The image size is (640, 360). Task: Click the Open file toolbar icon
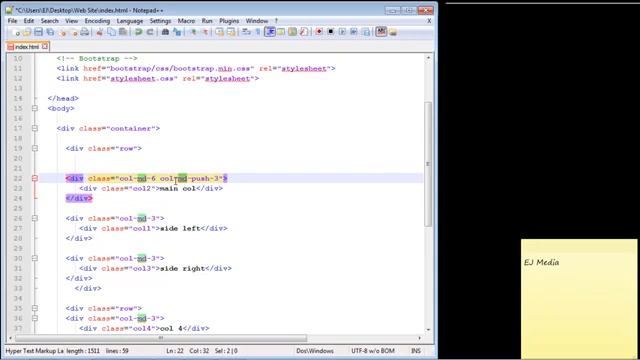pyautogui.click(x=27, y=32)
